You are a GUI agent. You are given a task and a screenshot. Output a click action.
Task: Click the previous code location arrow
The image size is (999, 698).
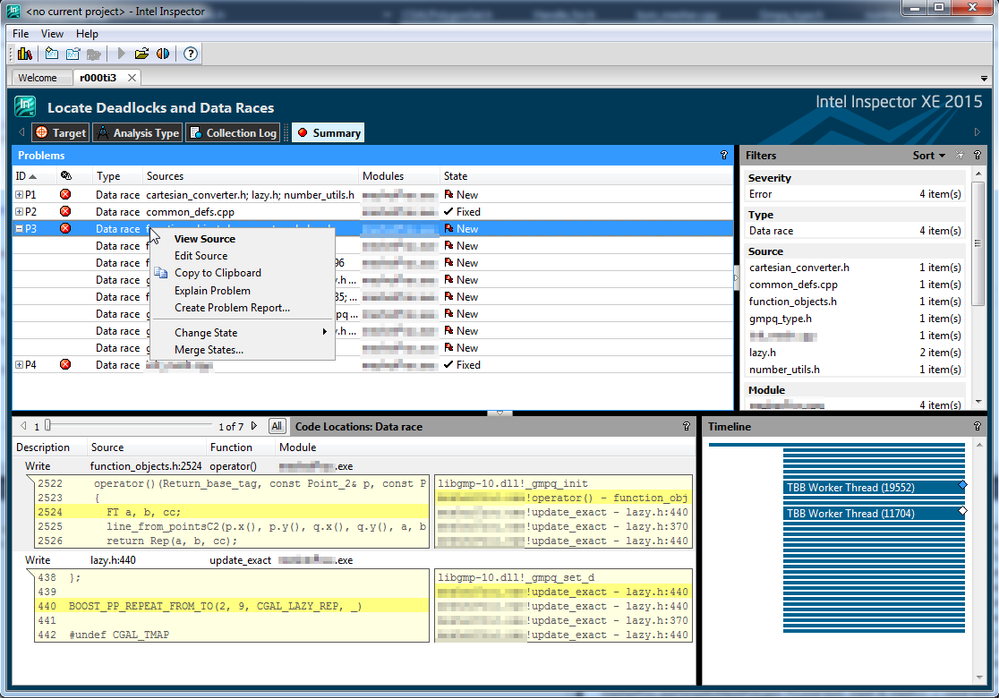click(x=24, y=426)
